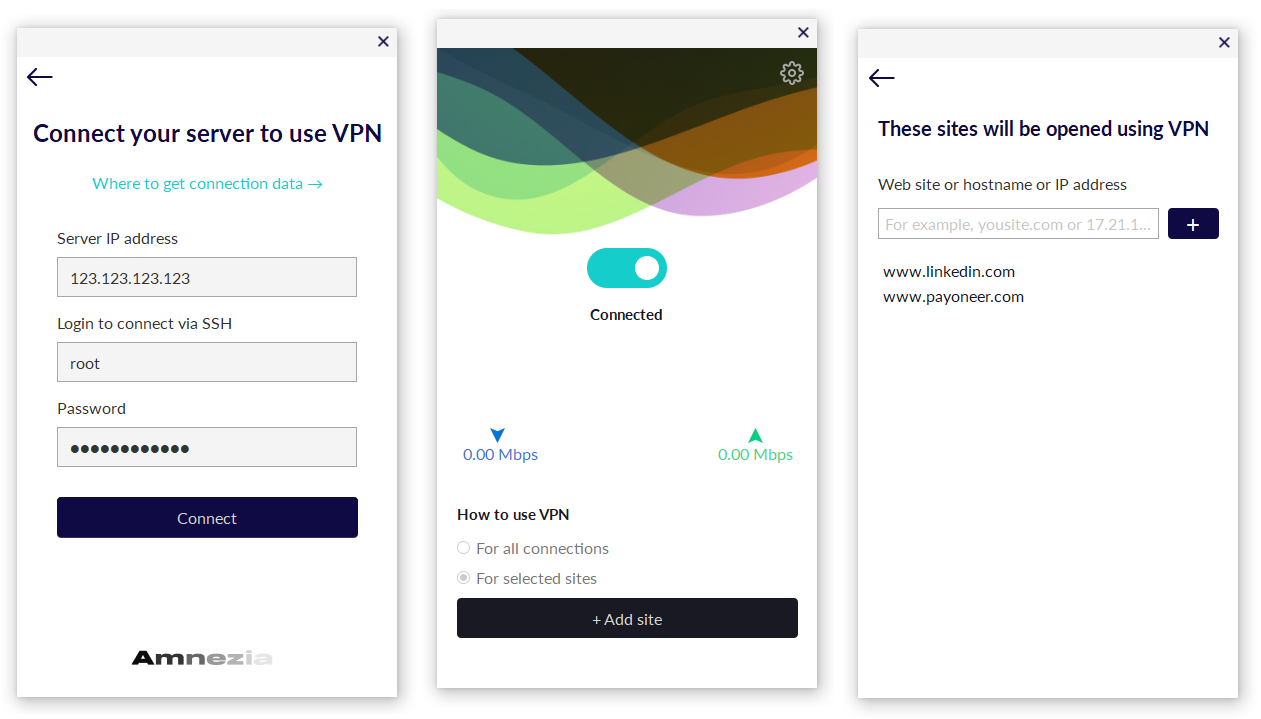Close the VPN Connected window
The height and width of the screenshot is (719, 1261).
coord(803,32)
